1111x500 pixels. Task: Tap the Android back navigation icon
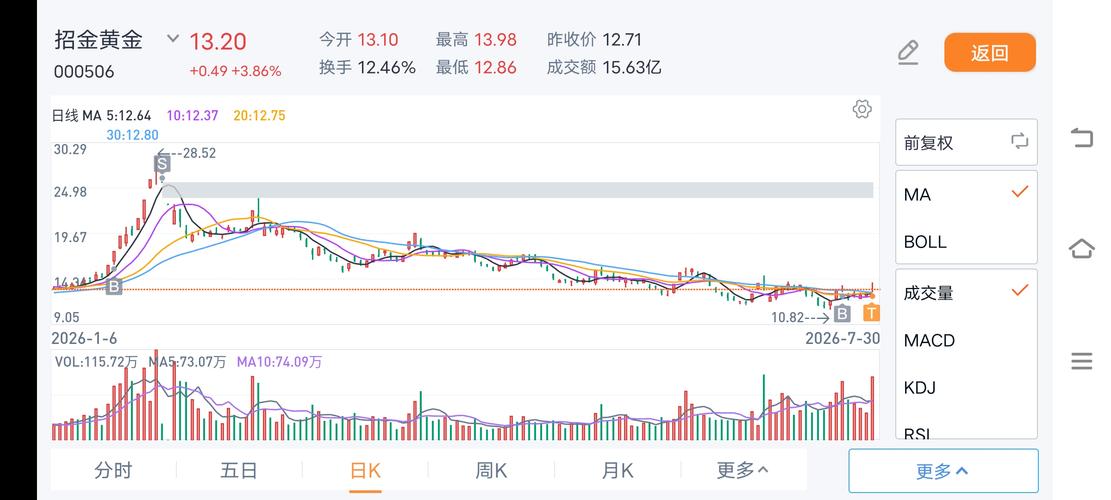pos(1081,137)
